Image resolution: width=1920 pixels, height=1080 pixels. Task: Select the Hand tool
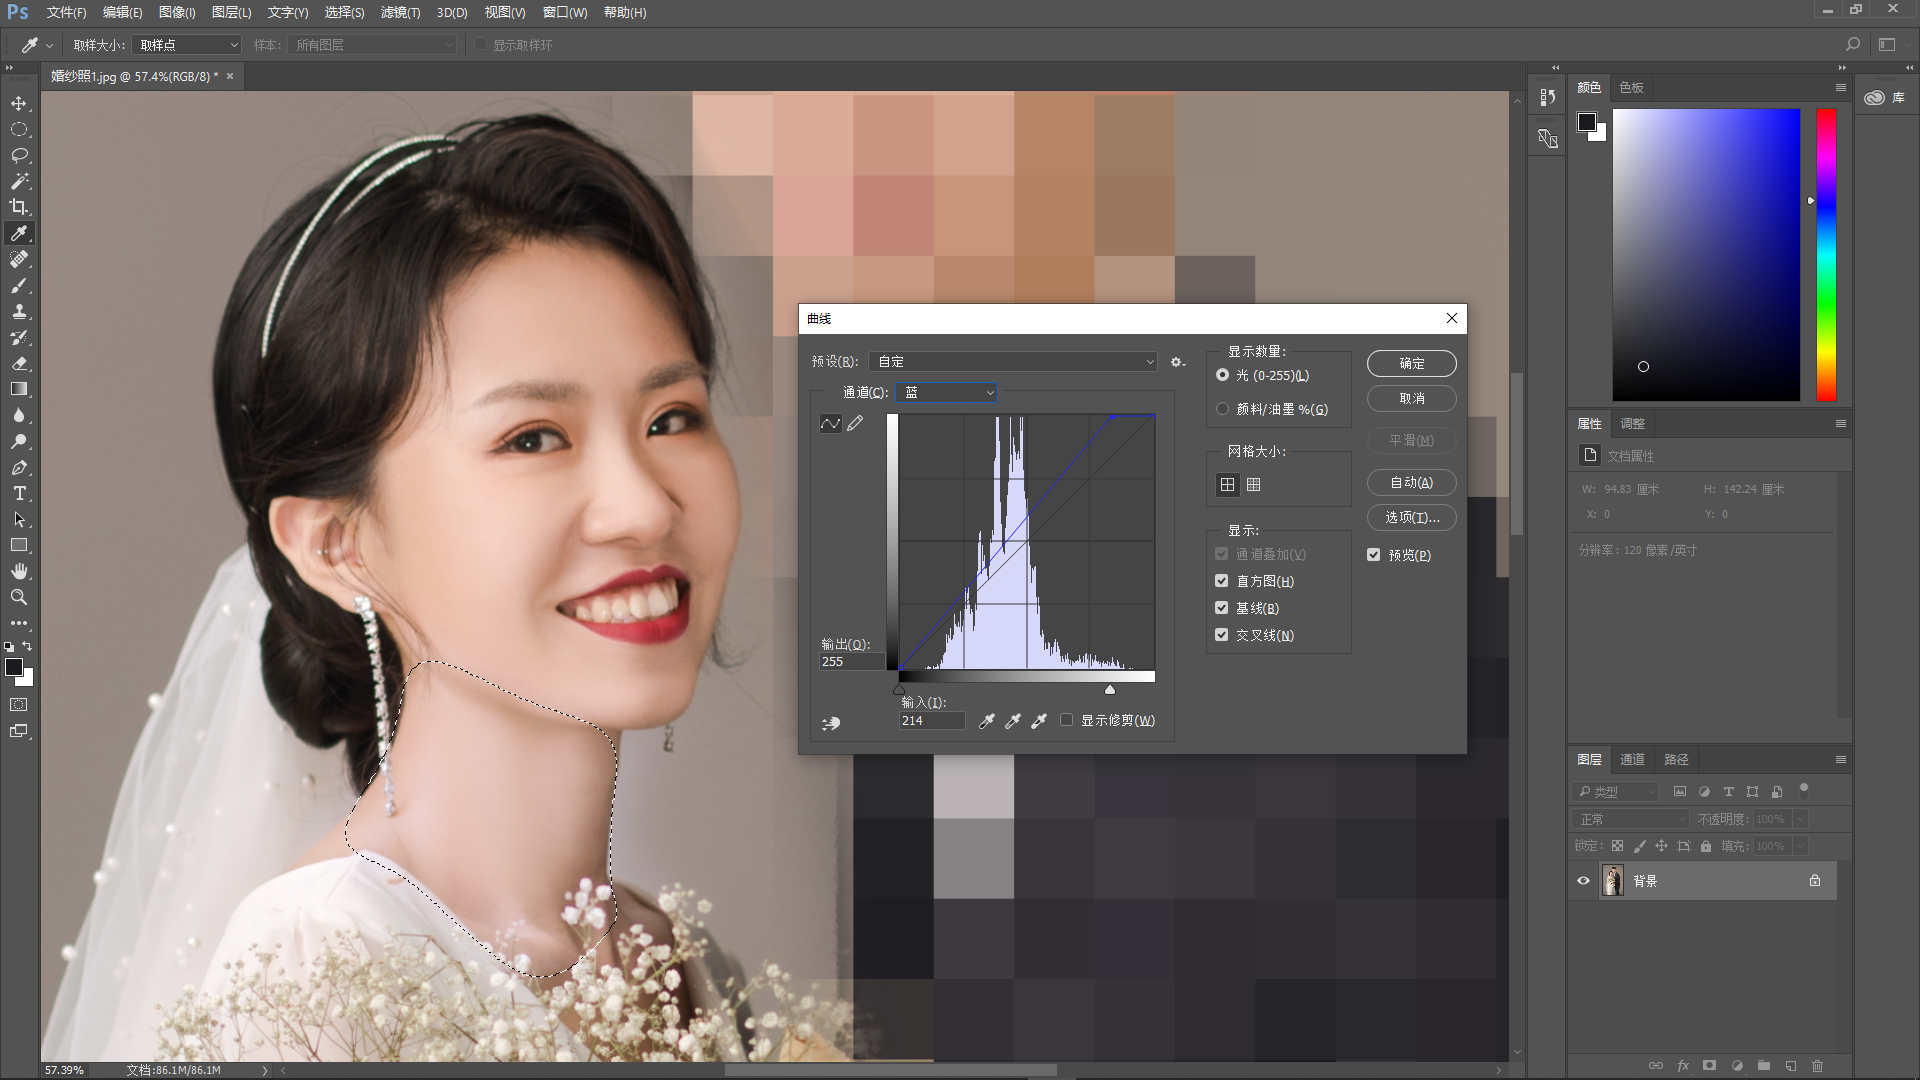19,572
